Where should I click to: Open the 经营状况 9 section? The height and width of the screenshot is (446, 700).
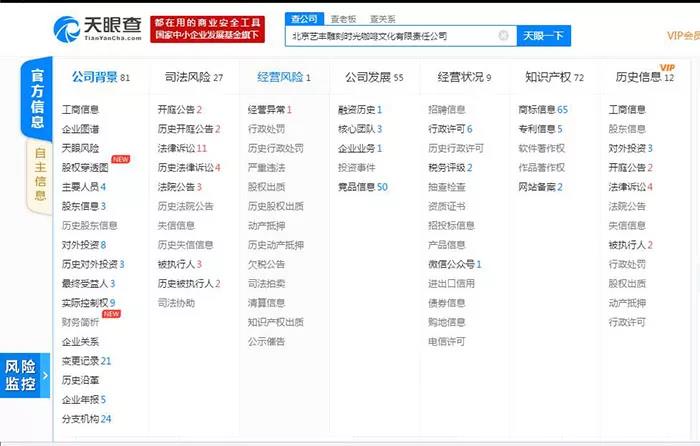[464, 77]
